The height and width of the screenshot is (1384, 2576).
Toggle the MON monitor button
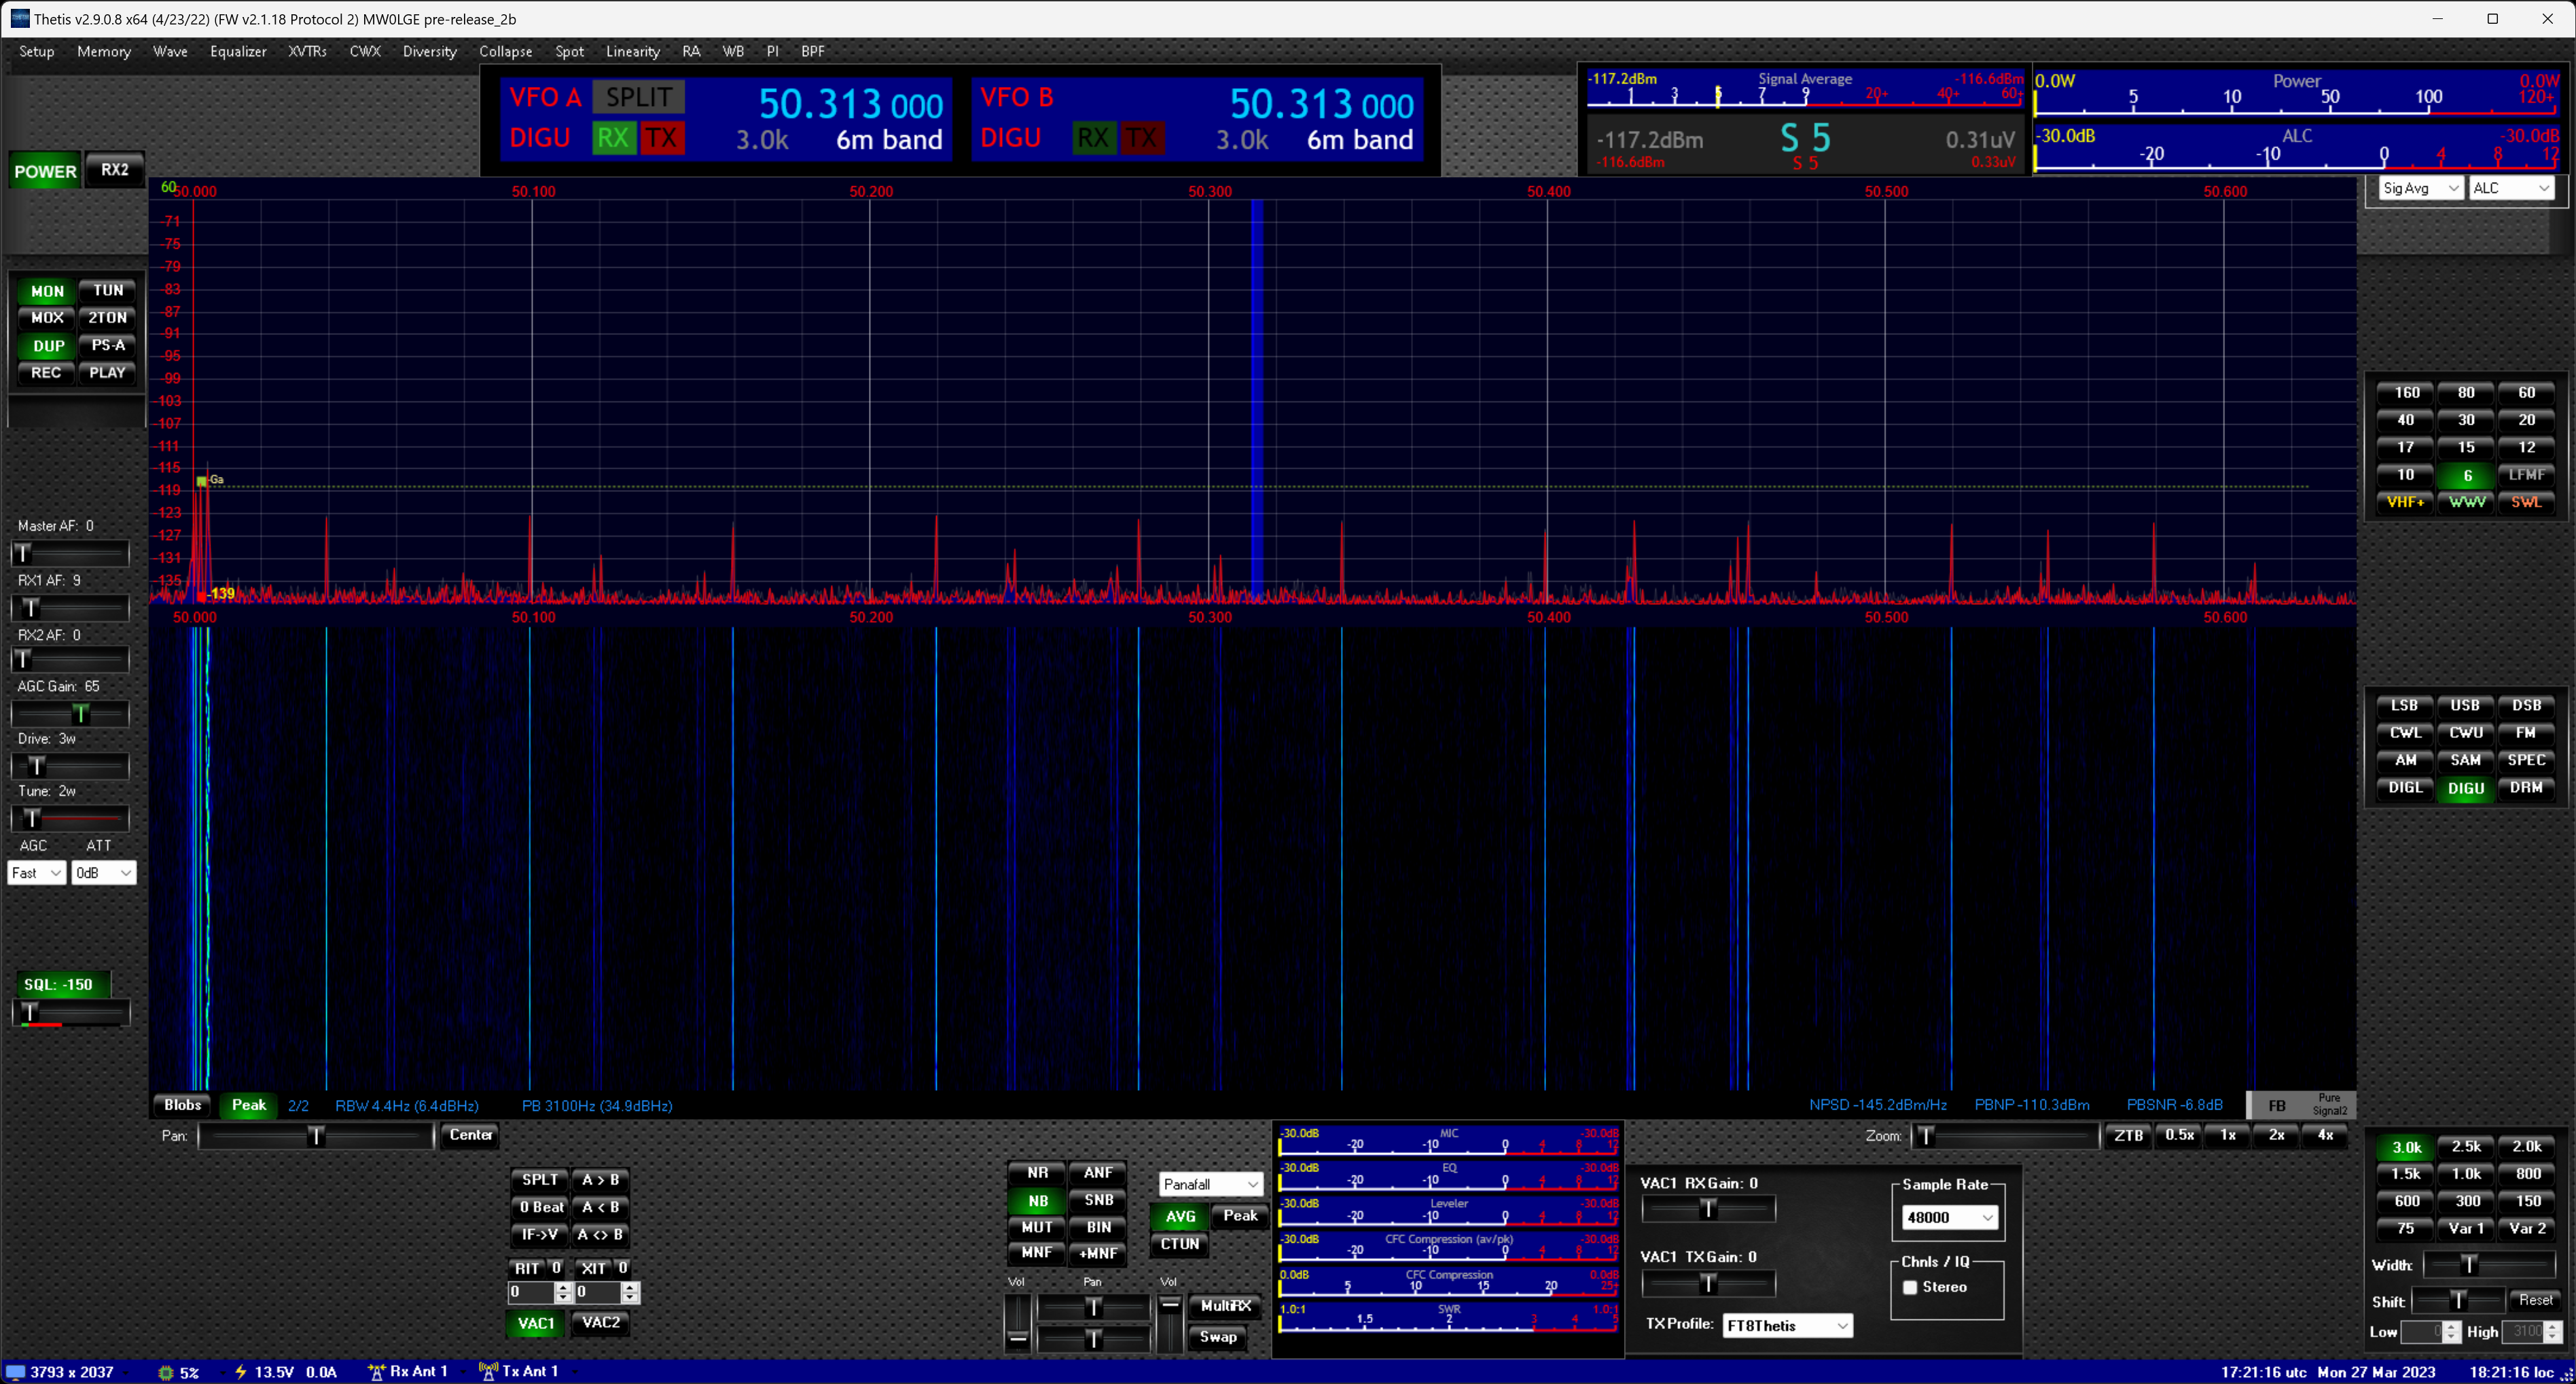[46, 290]
